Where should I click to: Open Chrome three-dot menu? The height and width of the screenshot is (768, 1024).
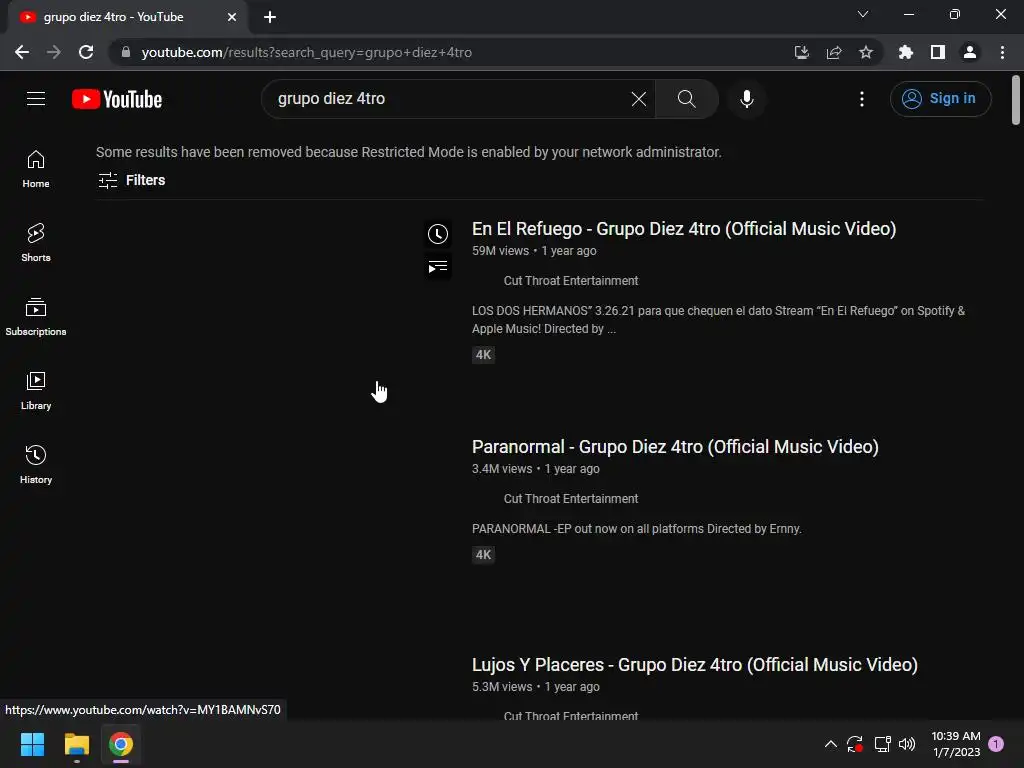(1002, 52)
